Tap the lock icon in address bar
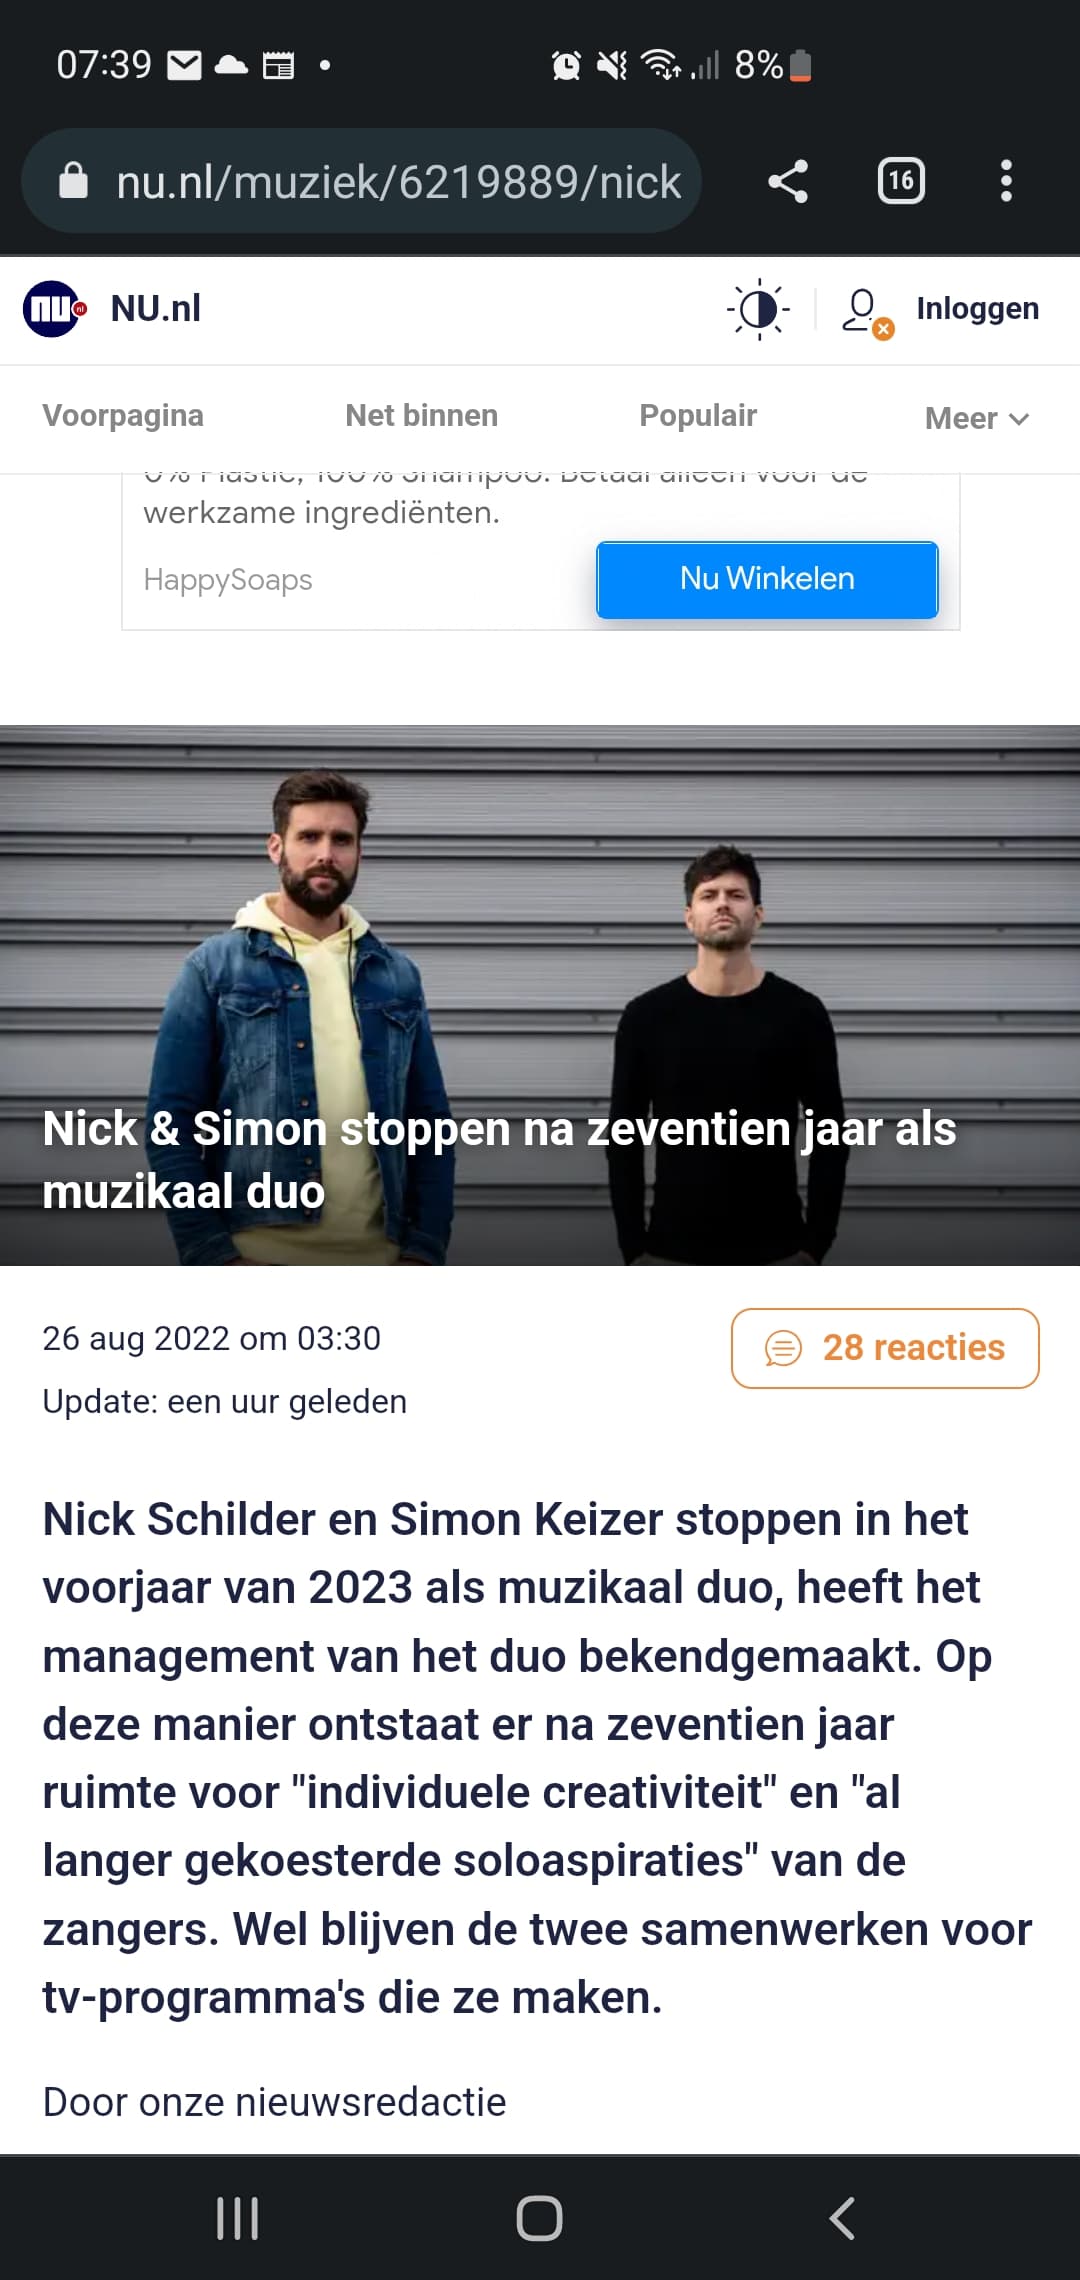The width and height of the screenshot is (1080, 2280). click(73, 181)
